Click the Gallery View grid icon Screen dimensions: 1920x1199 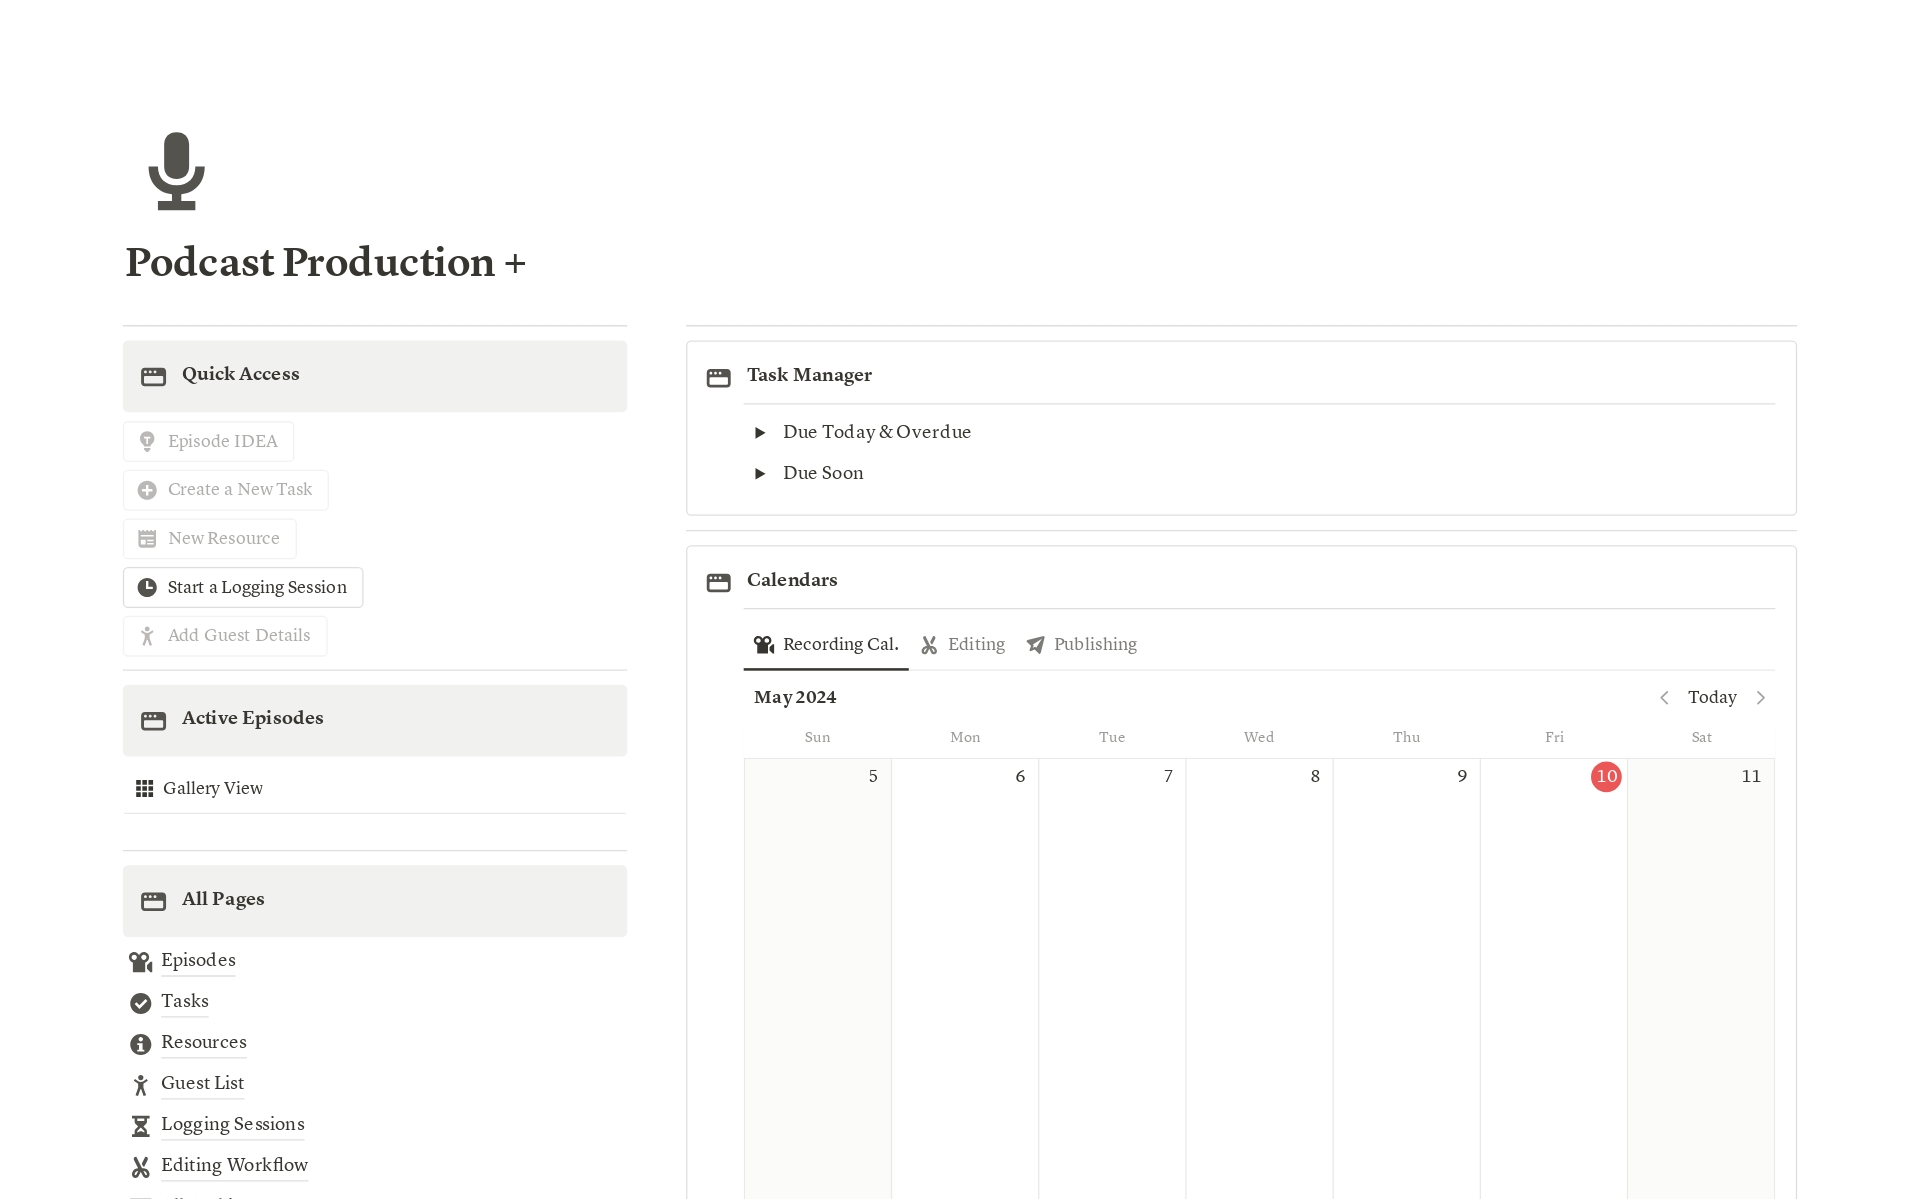144,789
